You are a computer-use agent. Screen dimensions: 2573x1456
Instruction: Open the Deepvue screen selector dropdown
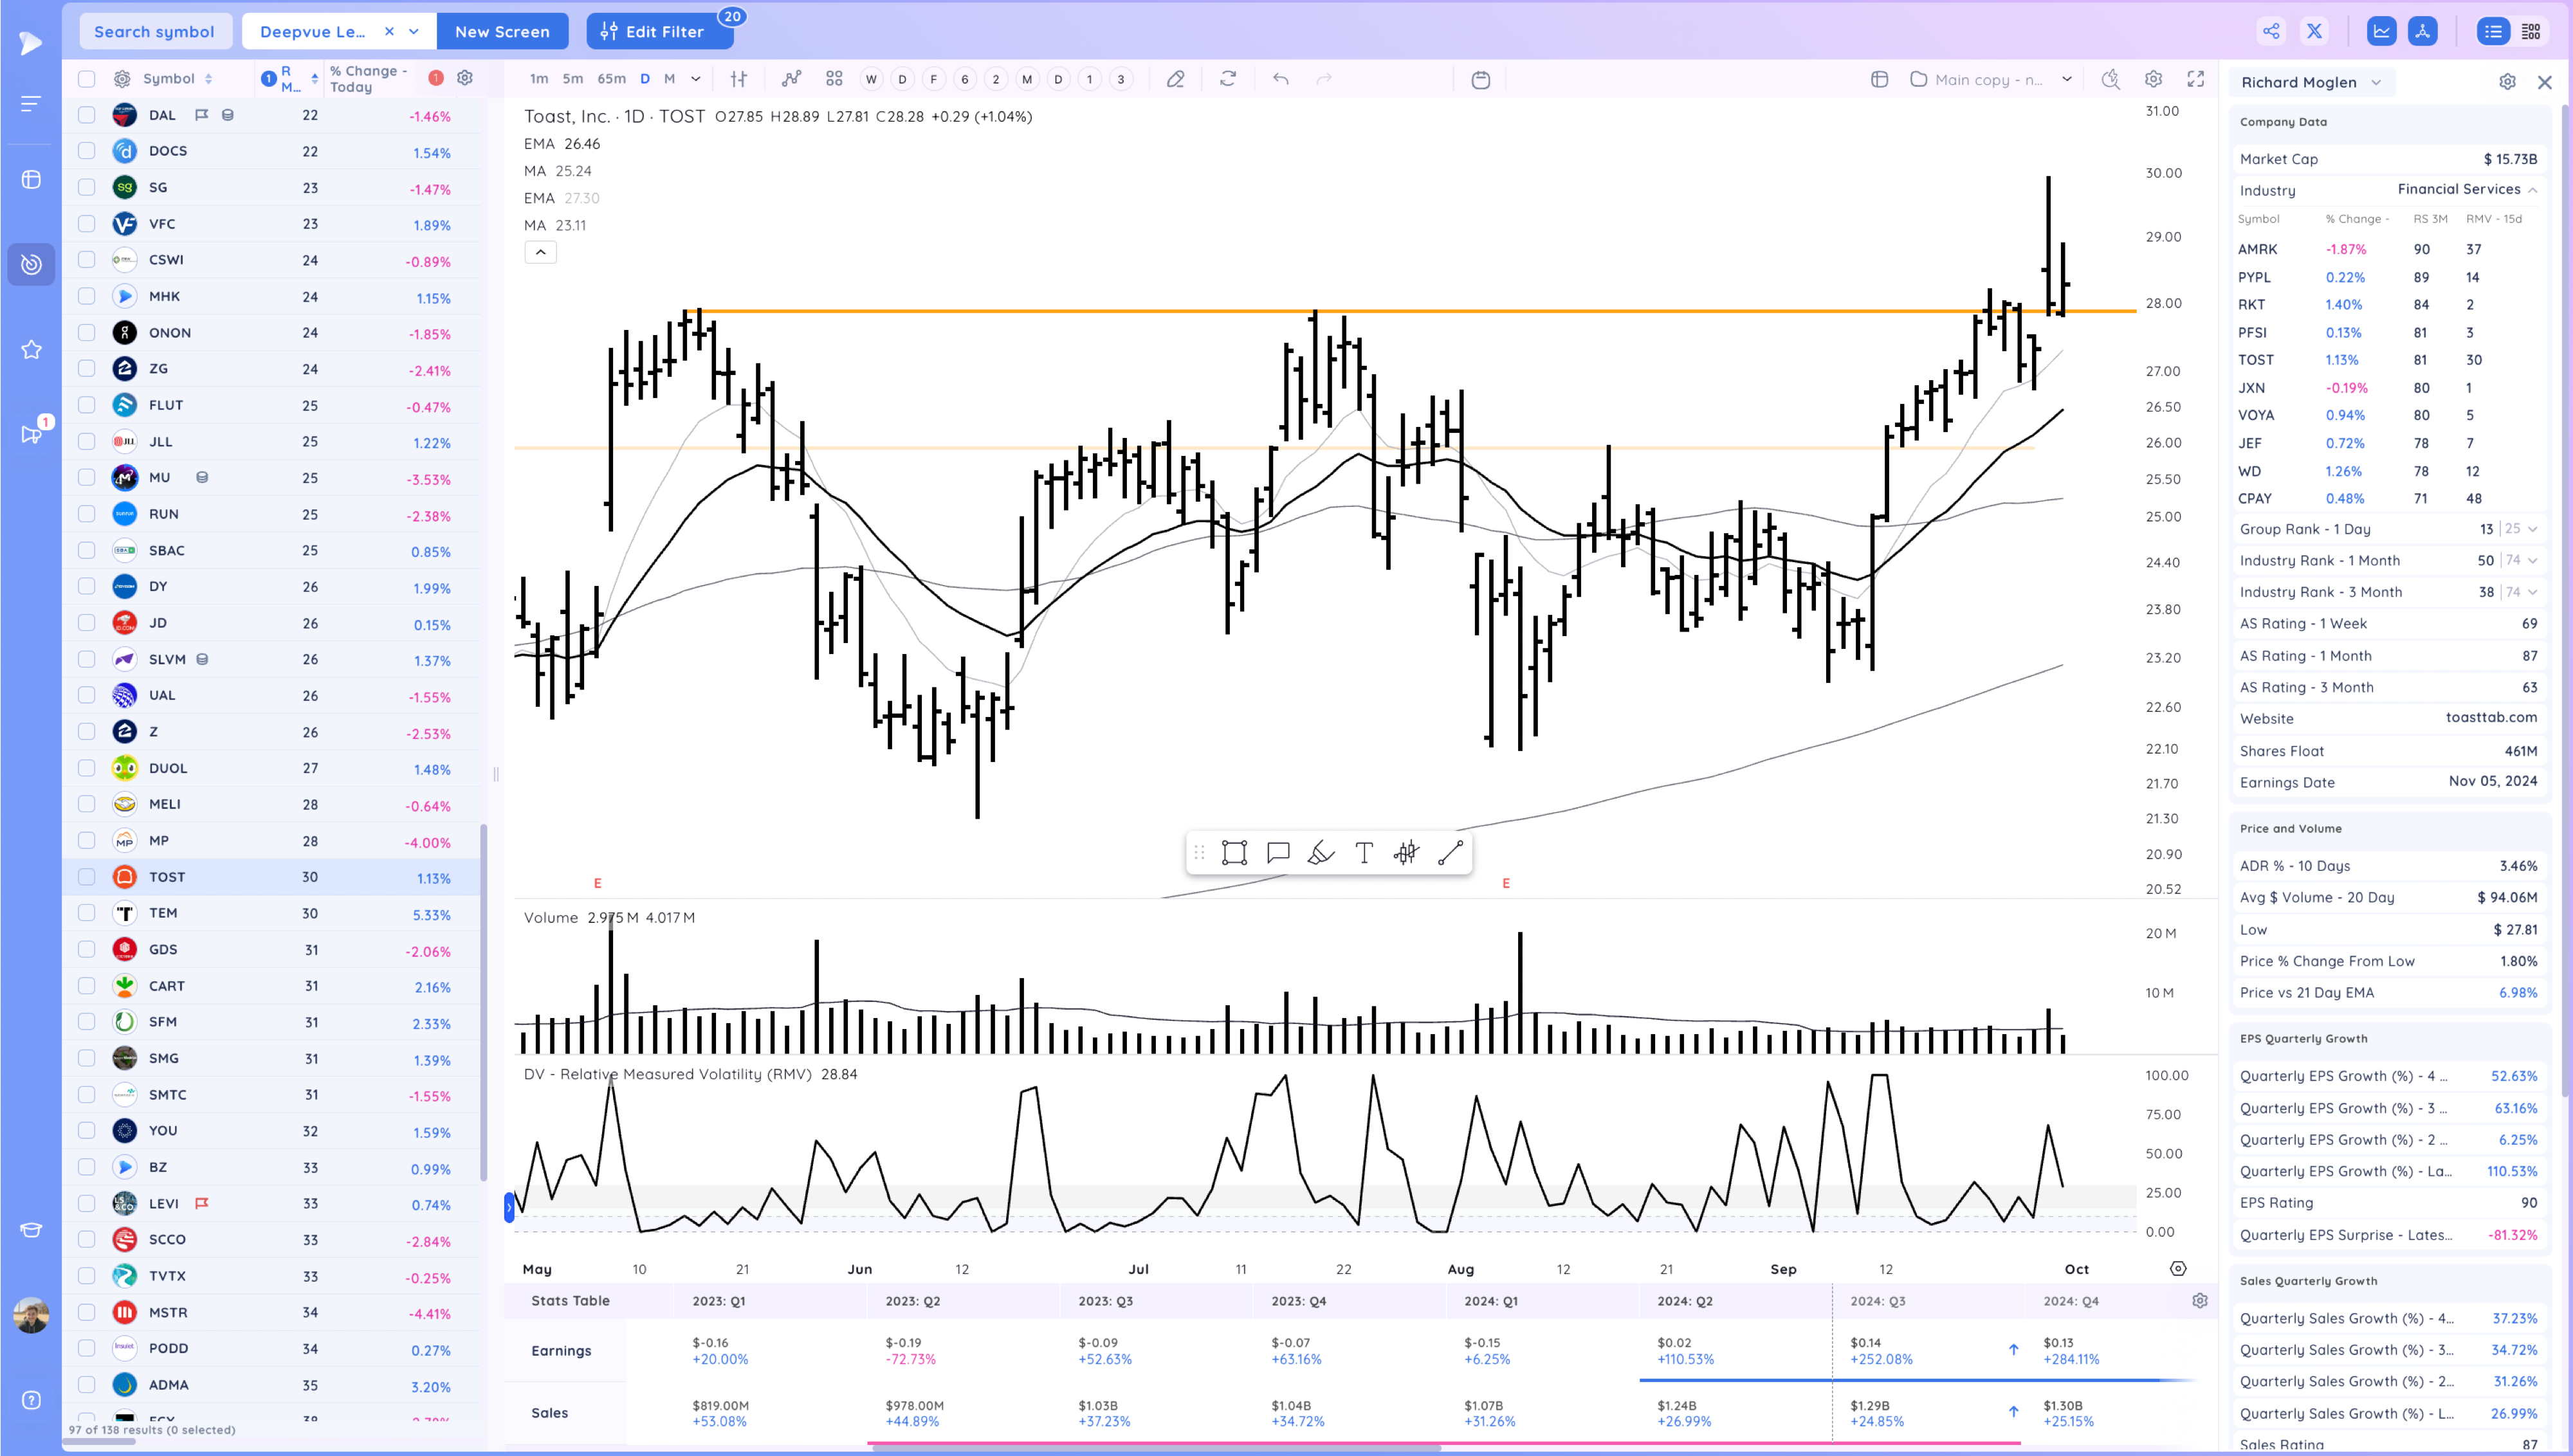tap(414, 31)
